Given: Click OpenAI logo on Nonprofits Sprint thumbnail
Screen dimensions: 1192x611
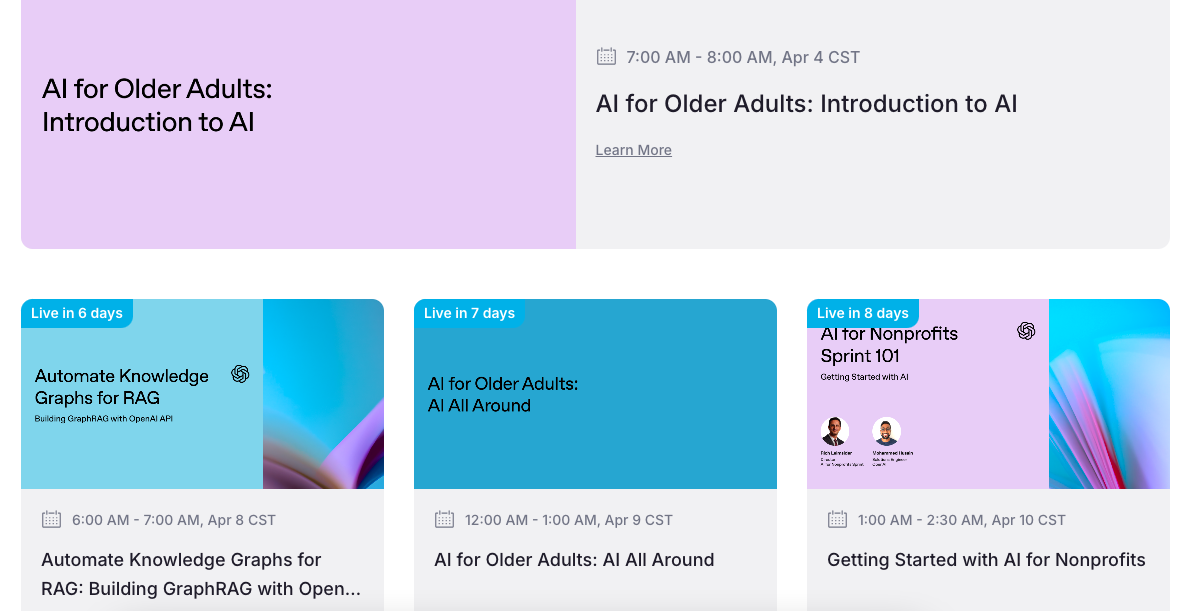Looking at the screenshot, I should 1026,331.
